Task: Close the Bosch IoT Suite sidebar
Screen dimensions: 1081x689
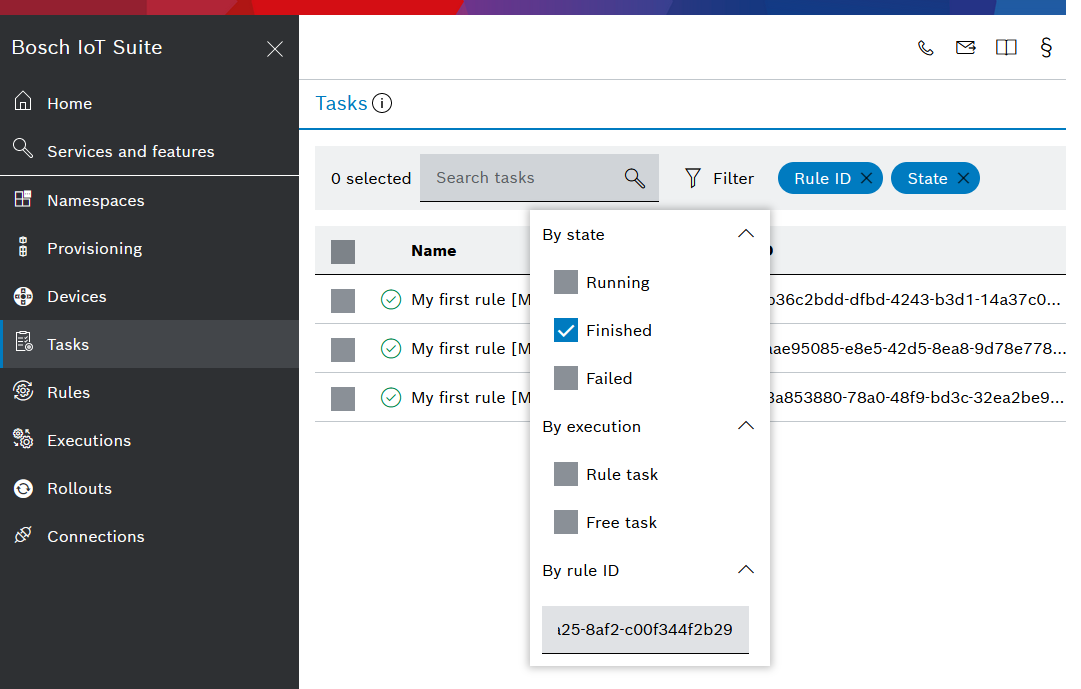Action: [274, 49]
